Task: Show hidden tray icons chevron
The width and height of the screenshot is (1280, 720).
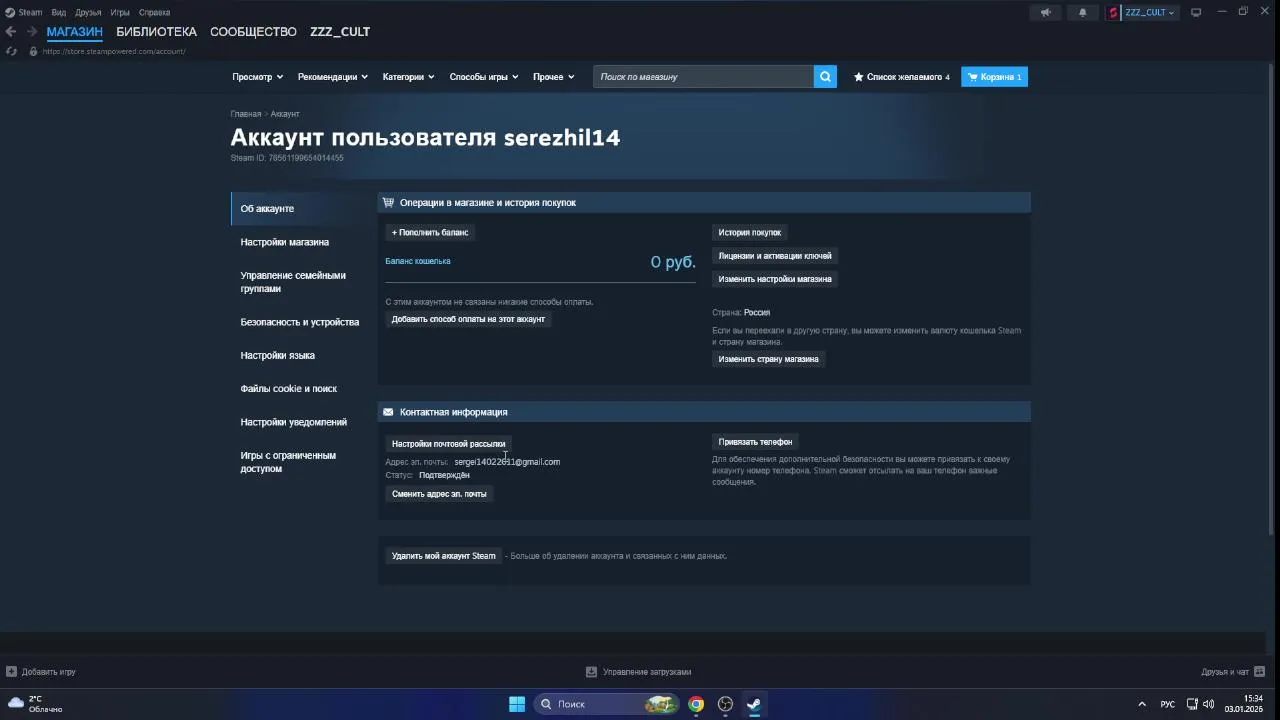Action: point(1142,704)
